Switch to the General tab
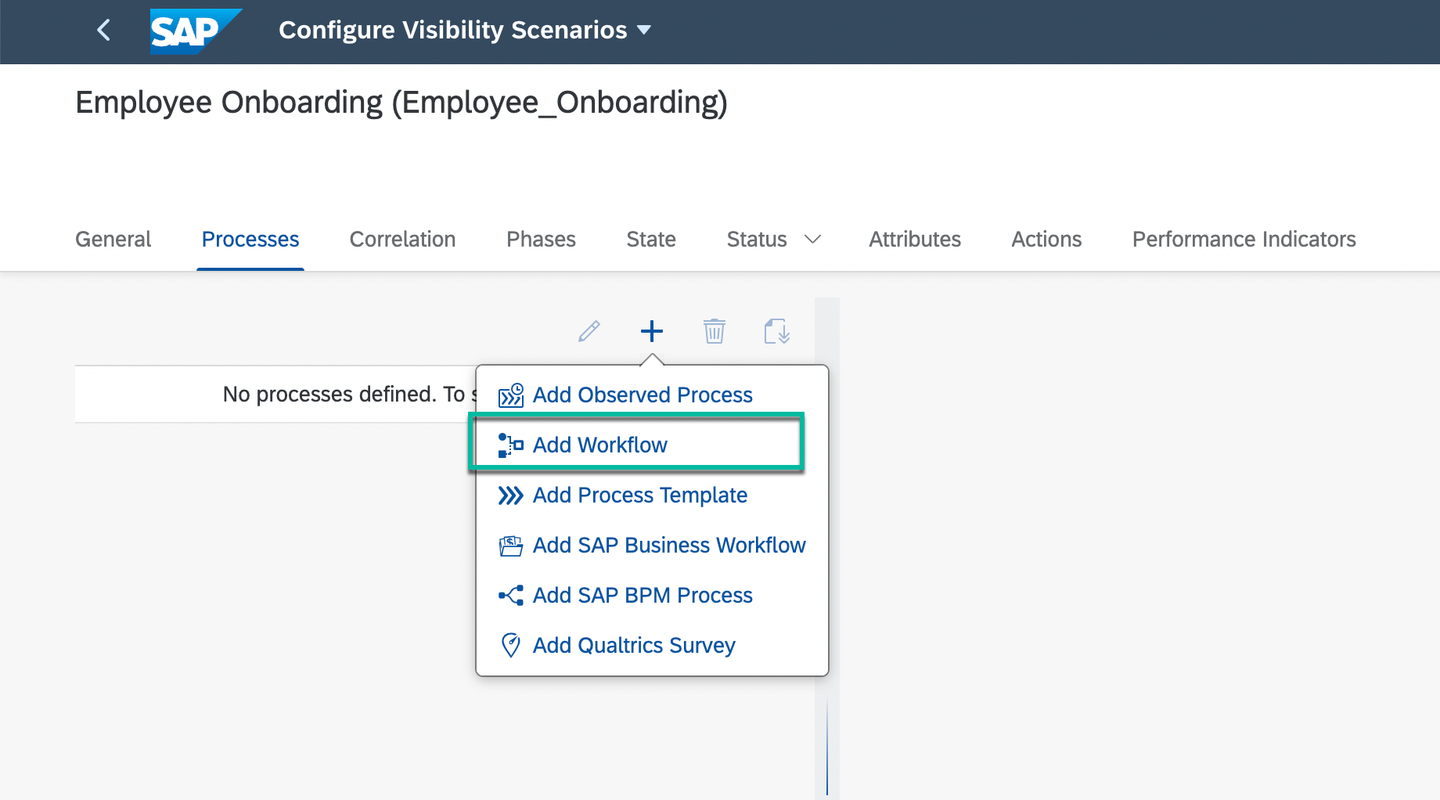 113,239
